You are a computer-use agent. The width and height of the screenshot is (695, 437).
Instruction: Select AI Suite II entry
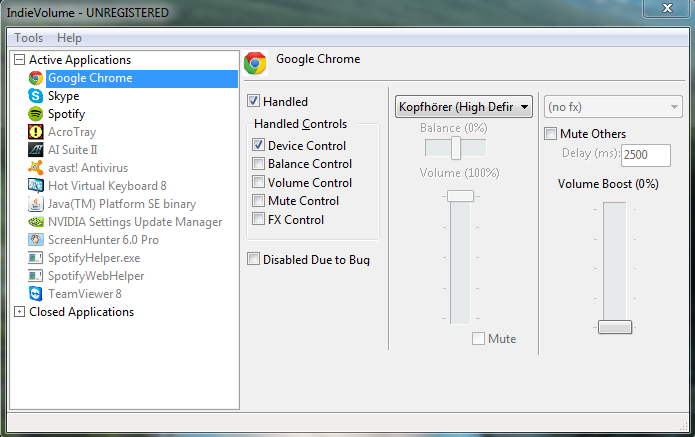coord(73,150)
